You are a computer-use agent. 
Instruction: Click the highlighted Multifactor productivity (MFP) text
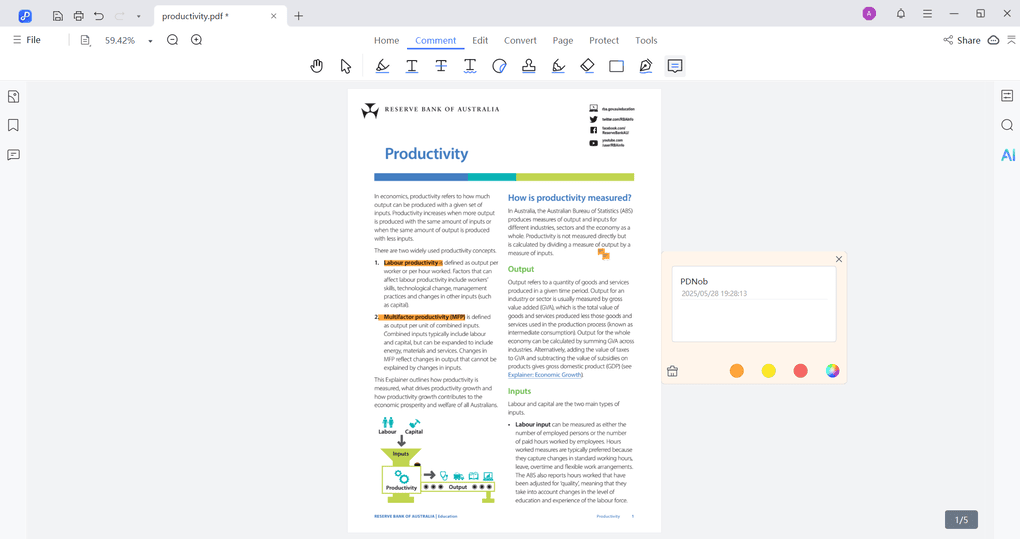click(x=423, y=317)
